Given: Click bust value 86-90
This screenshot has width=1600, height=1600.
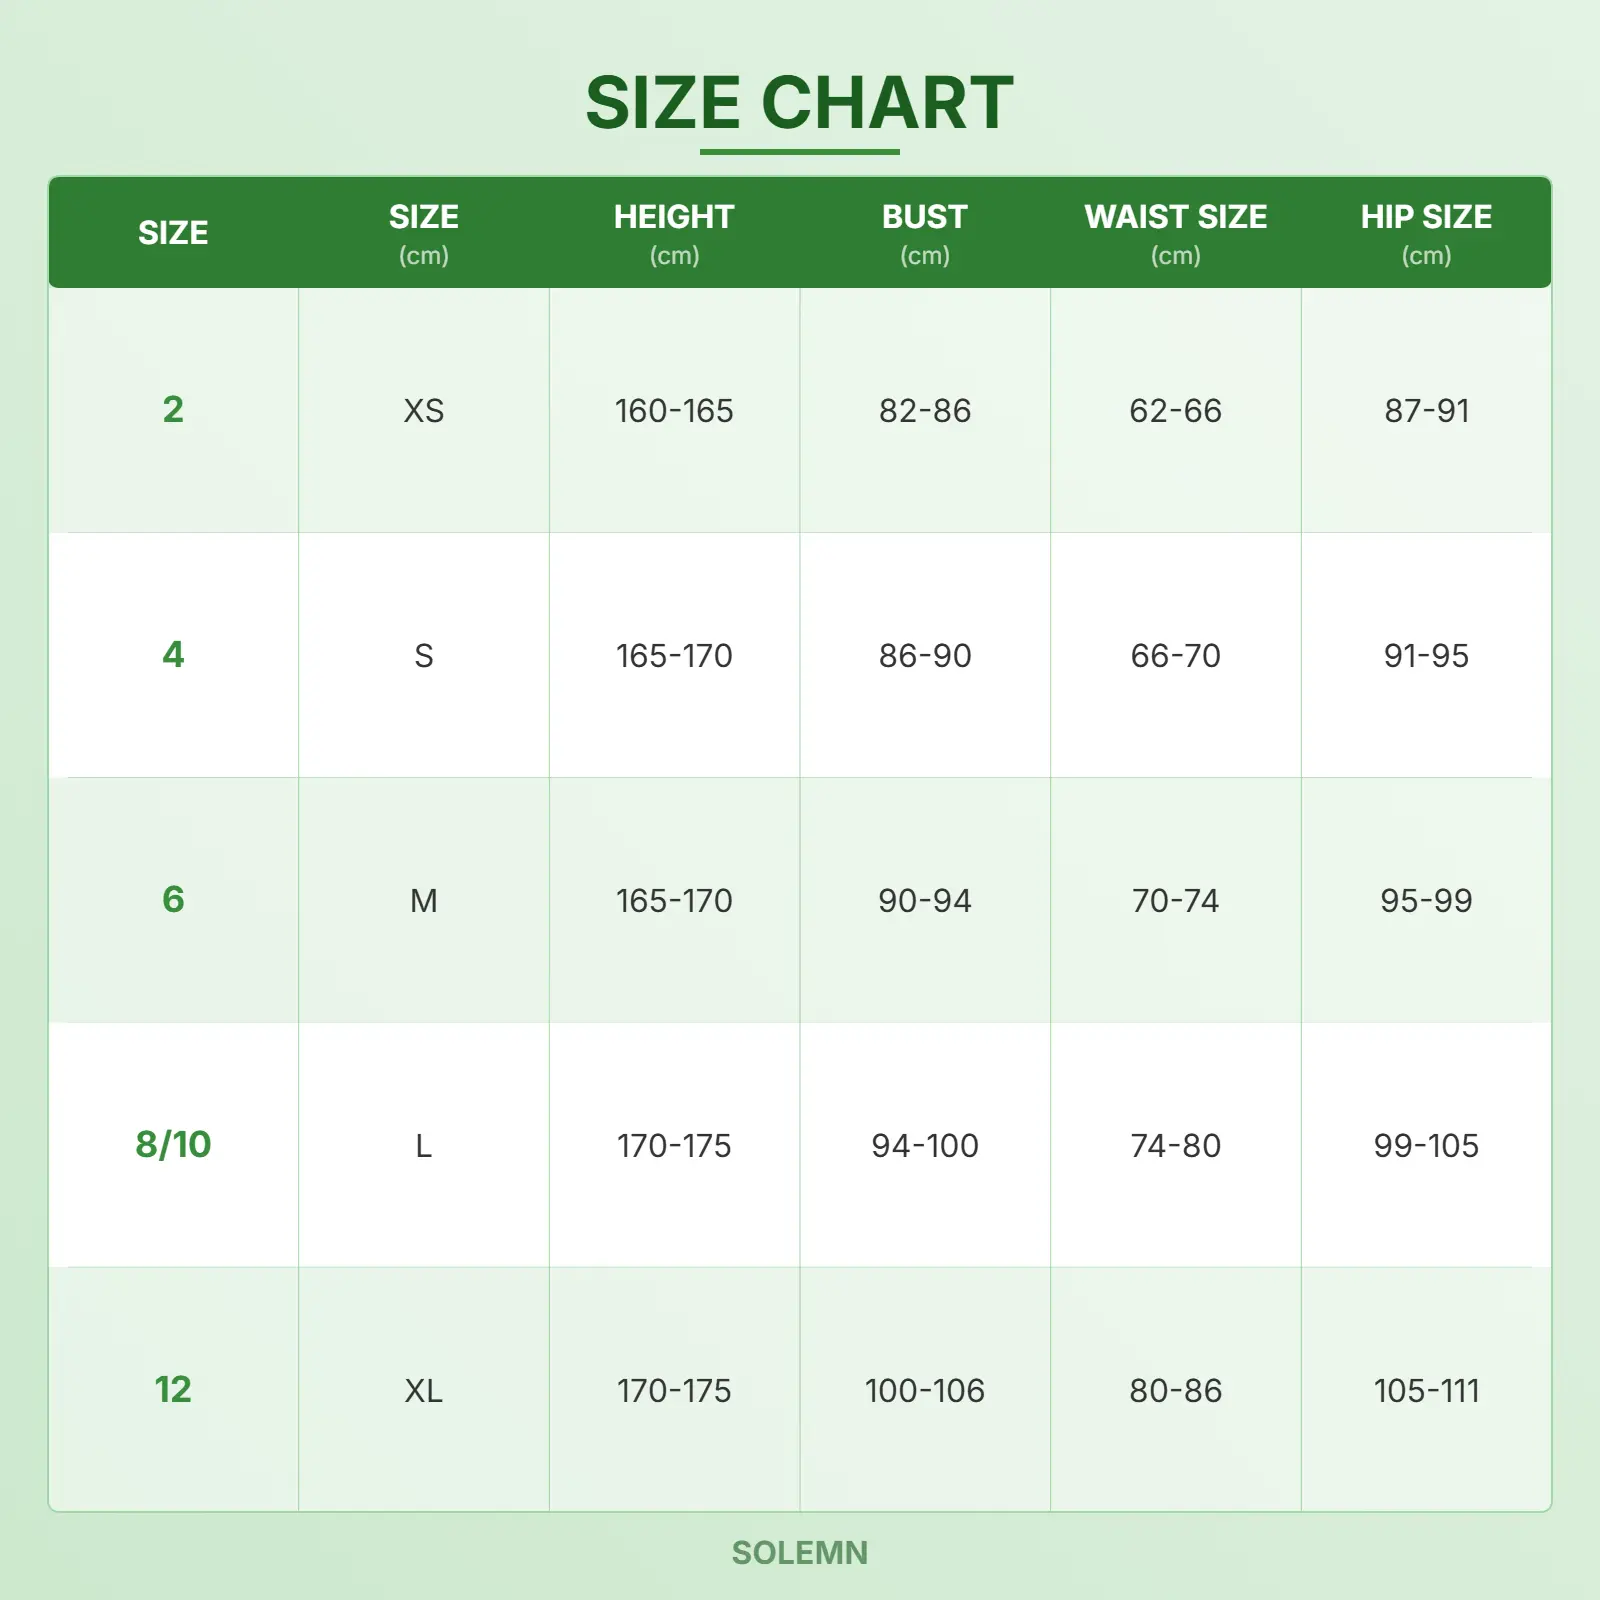Looking at the screenshot, I should 925,656.
